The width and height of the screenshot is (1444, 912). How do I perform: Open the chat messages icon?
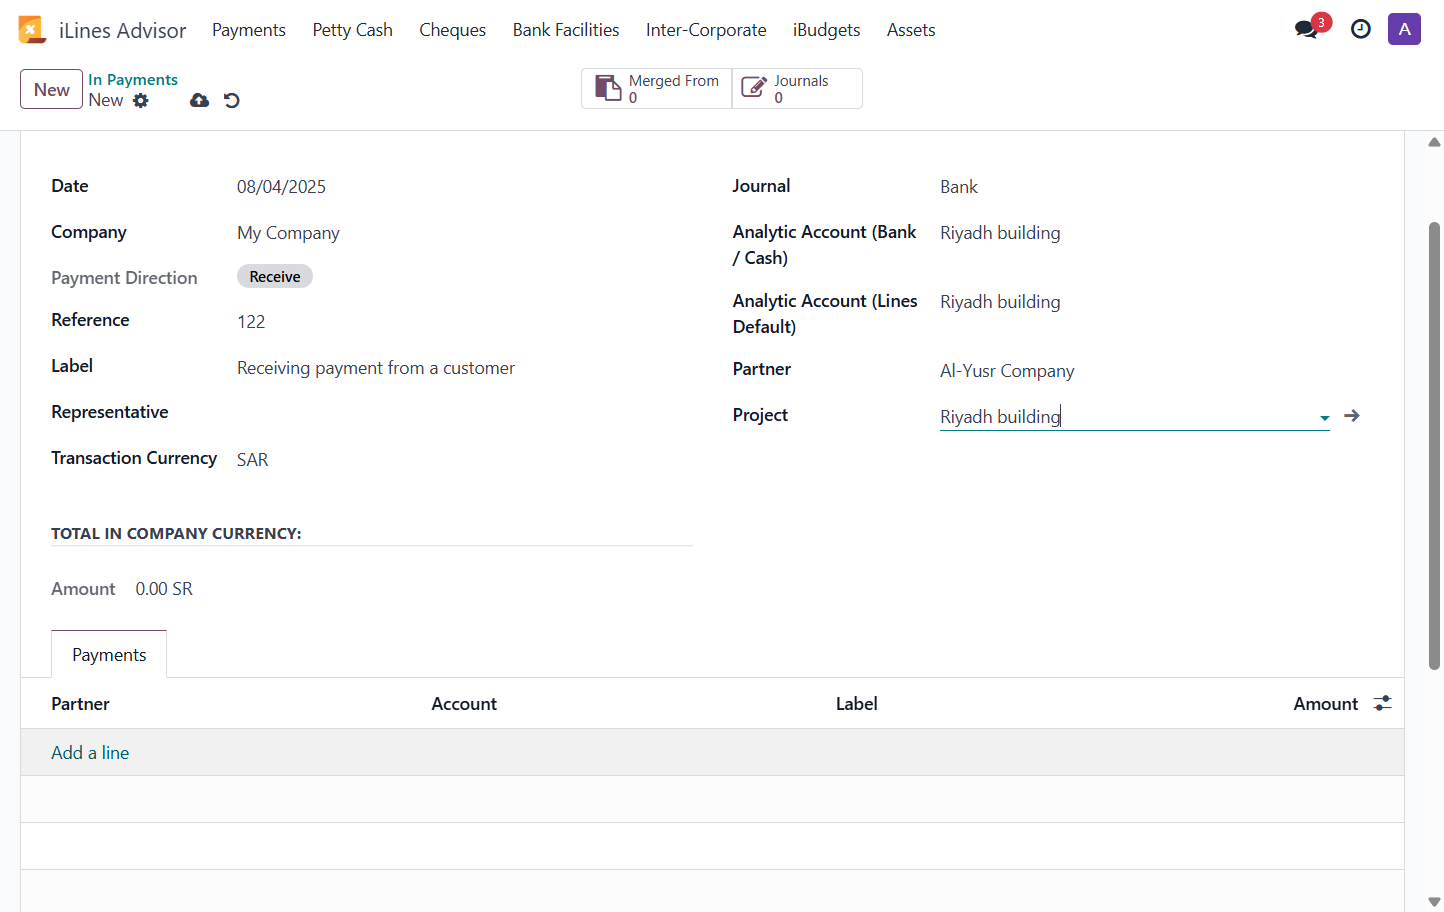pyautogui.click(x=1306, y=29)
